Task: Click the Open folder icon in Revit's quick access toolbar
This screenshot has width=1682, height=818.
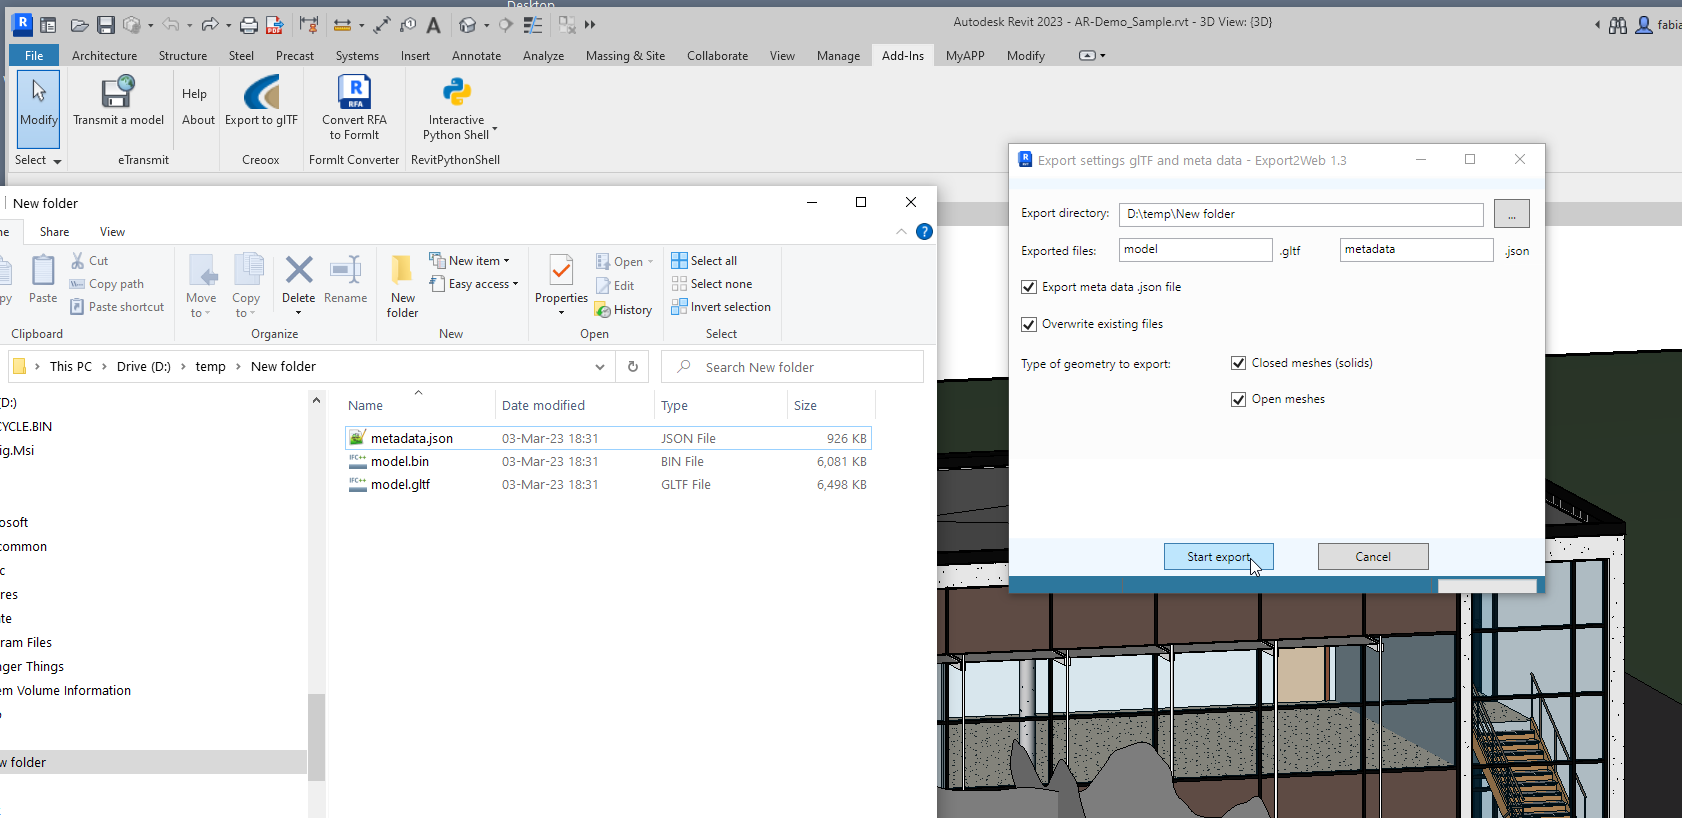Action: click(80, 25)
